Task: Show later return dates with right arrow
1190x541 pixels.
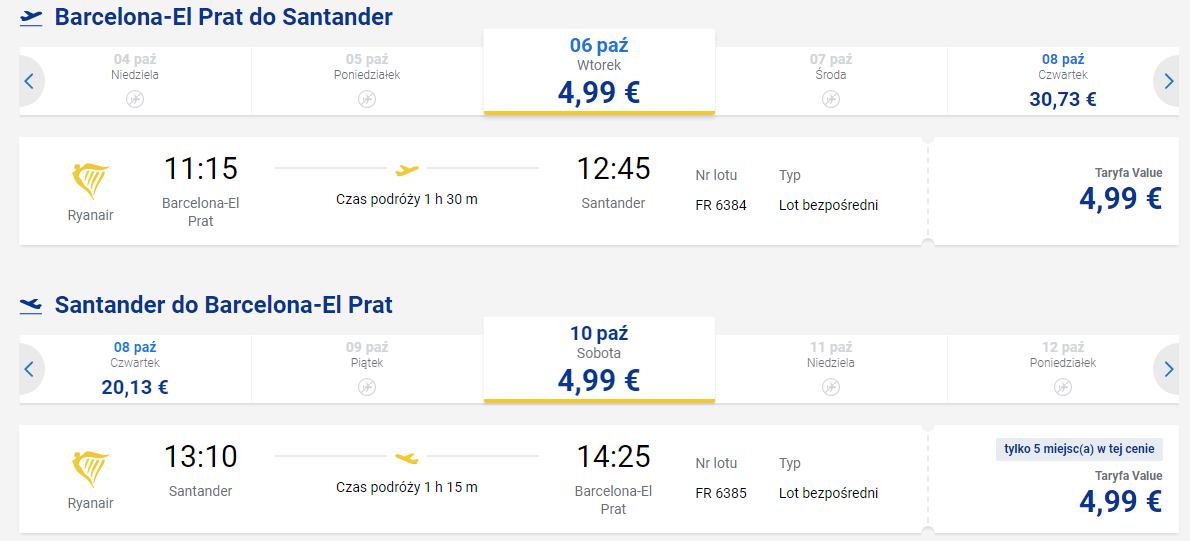Action: point(1166,369)
